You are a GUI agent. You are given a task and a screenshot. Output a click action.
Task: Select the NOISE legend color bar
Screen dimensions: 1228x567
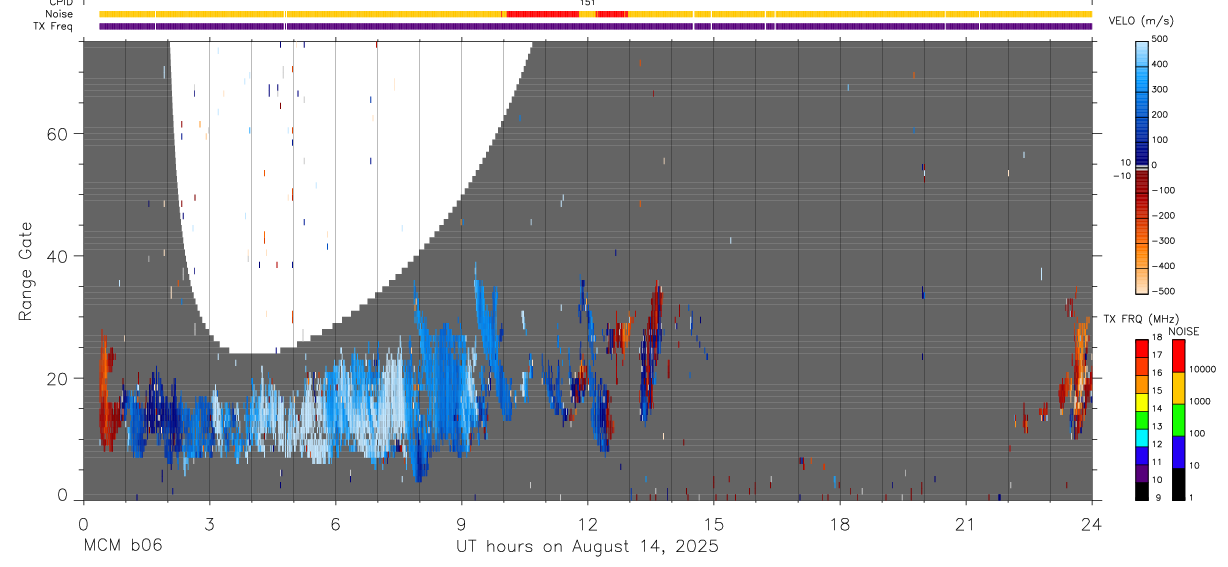click(x=1179, y=419)
